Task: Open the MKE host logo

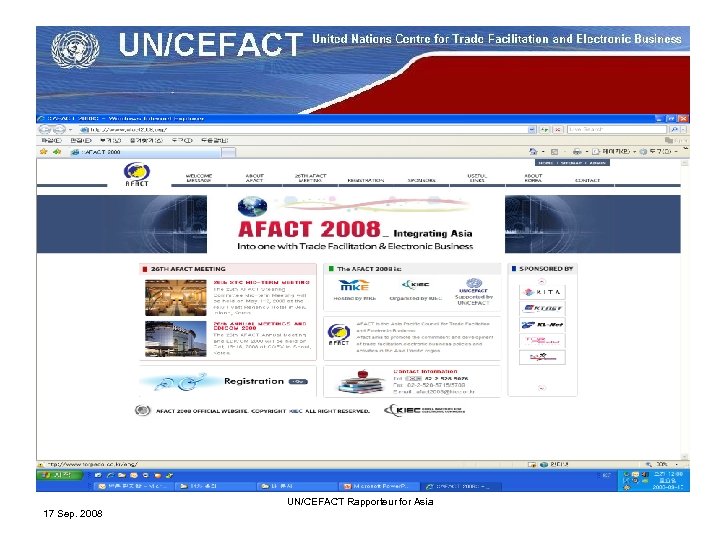Action: coord(354,286)
